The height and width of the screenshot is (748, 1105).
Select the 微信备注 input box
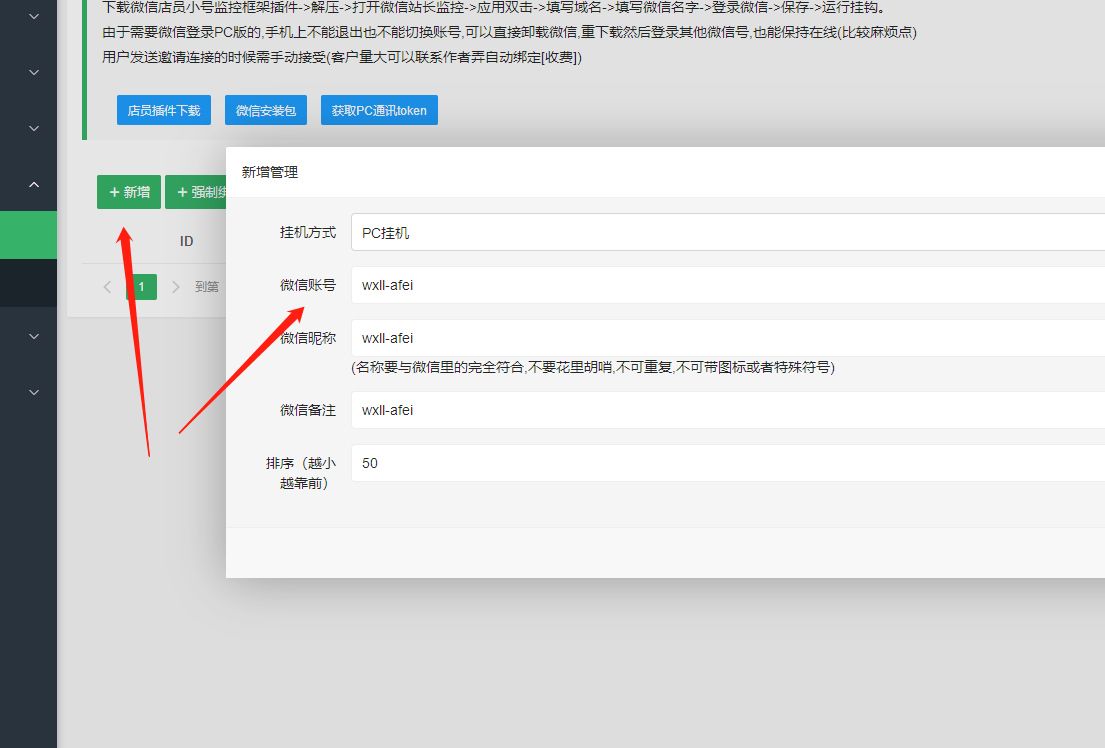point(727,410)
